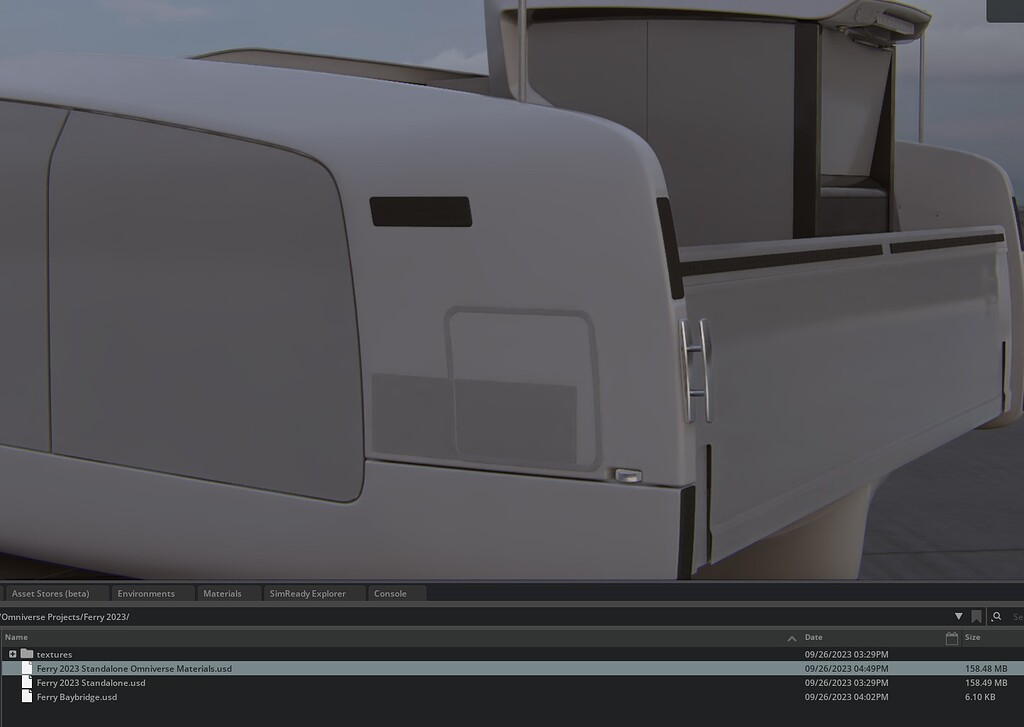Click the search magnifier icon
This screenshot has width=1024, height=727.
pos(996,617)
